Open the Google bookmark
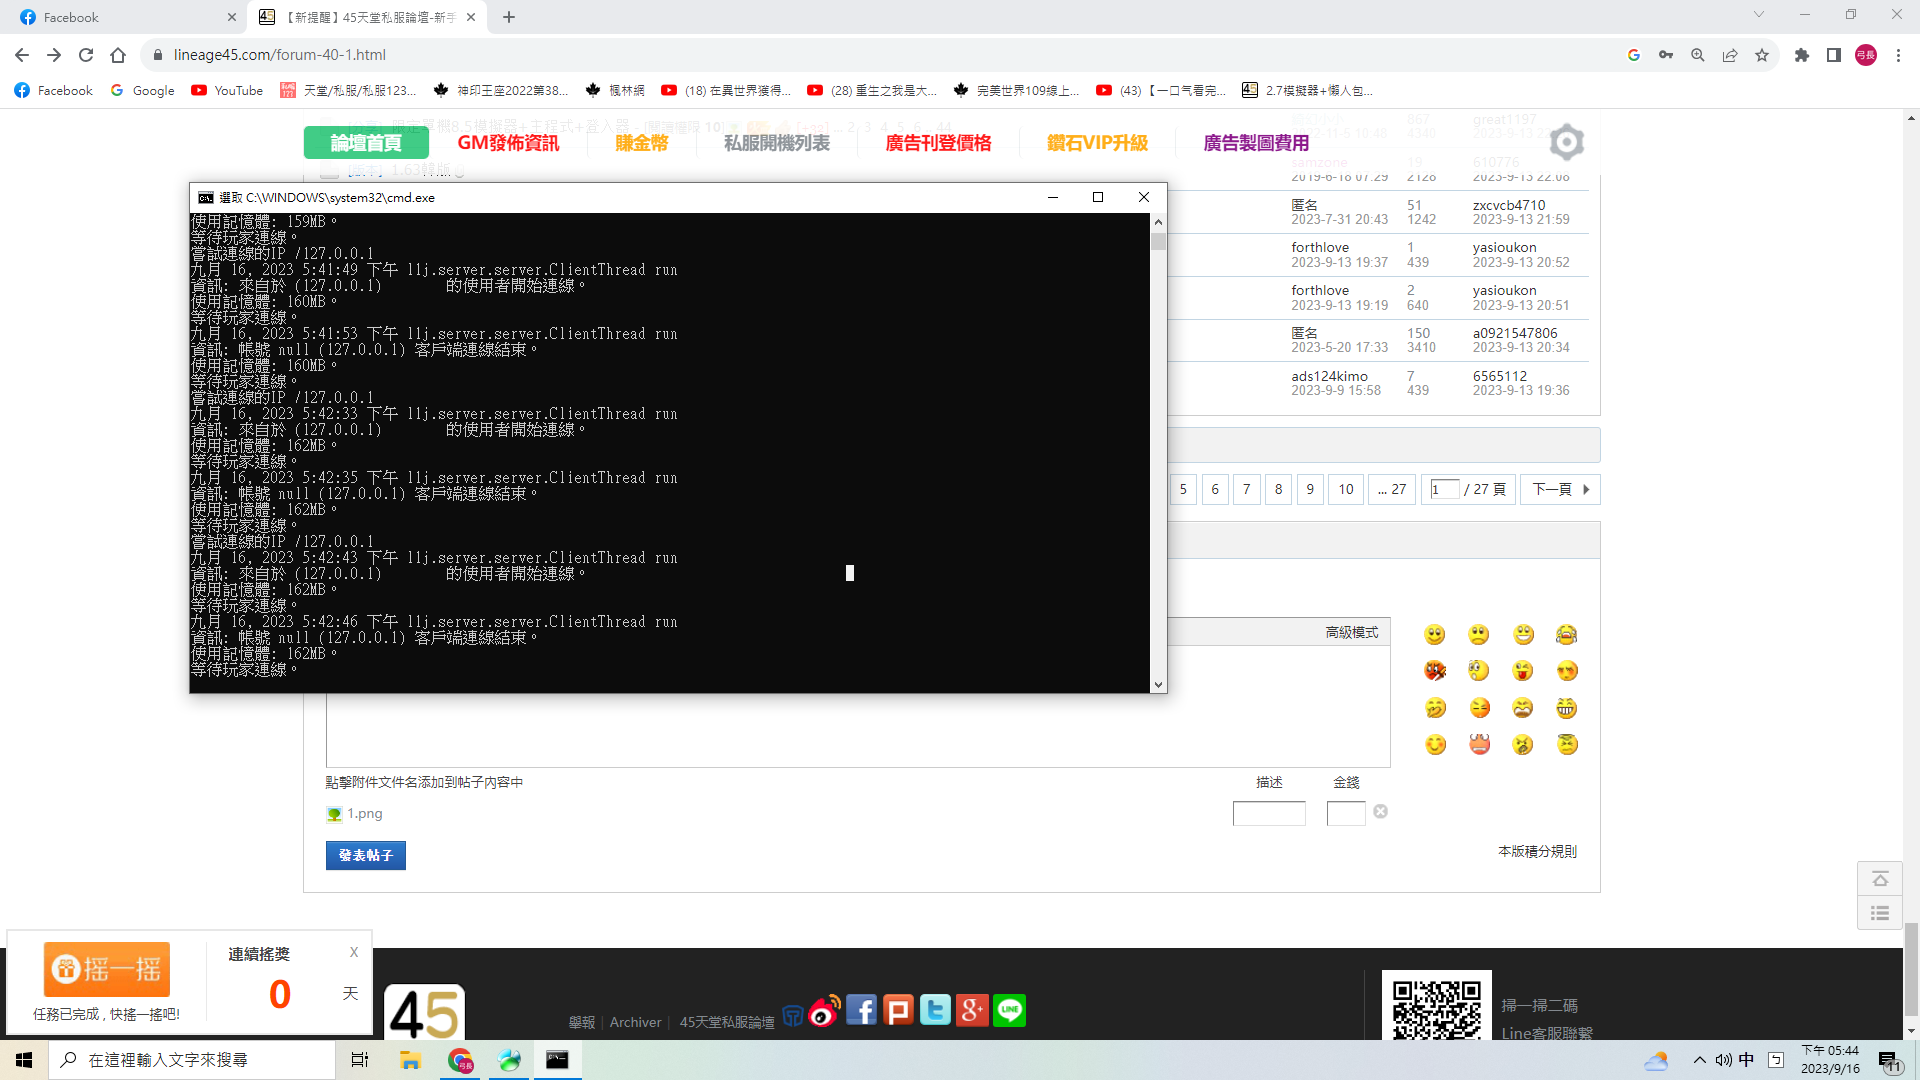 pyautogui.click(x=142, y=90)
